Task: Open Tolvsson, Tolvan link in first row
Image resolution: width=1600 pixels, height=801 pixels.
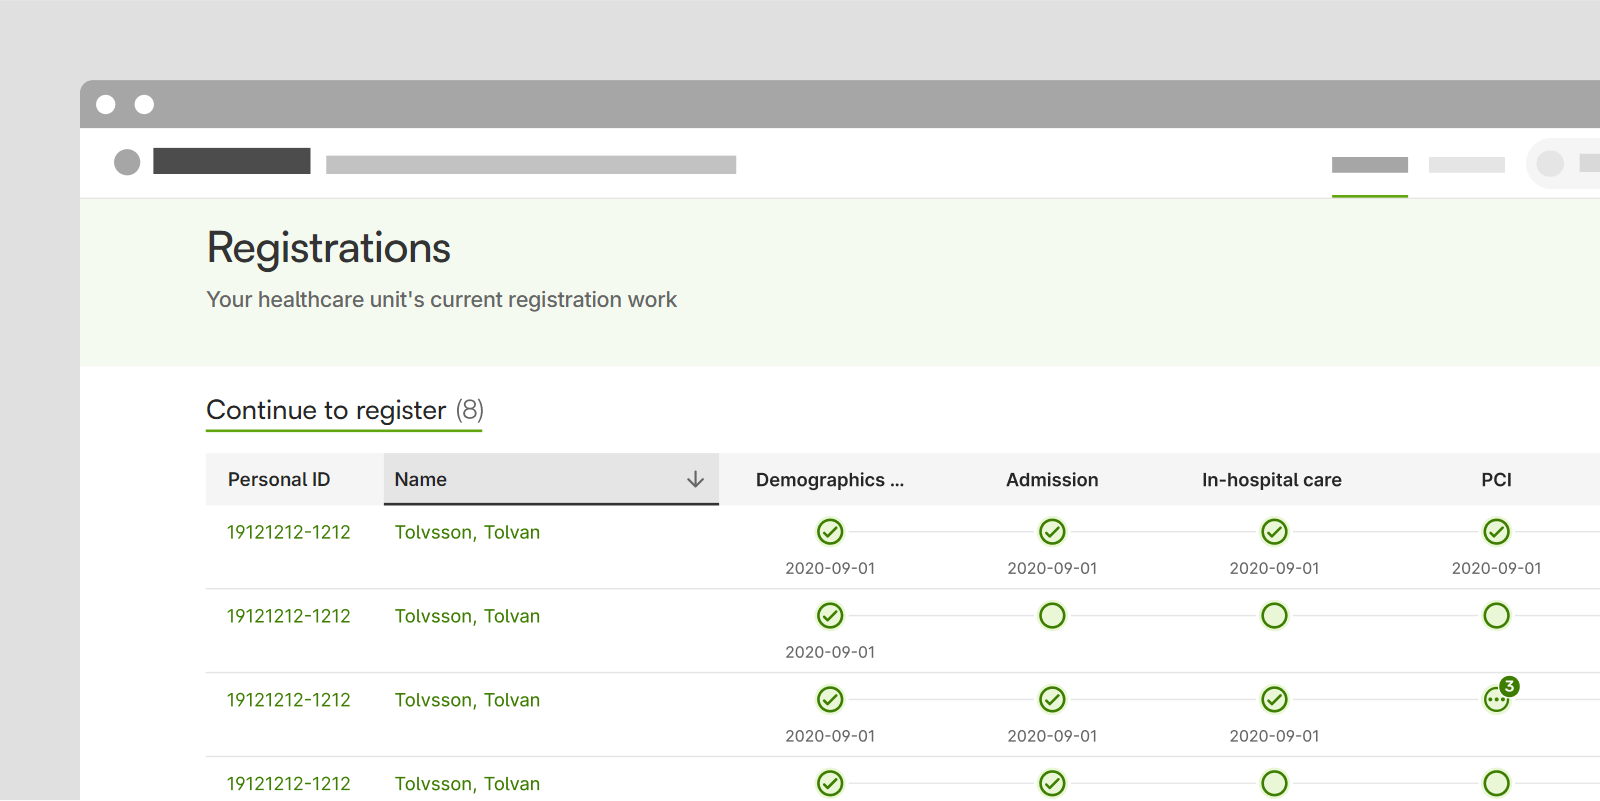Action: coord(467,532)
